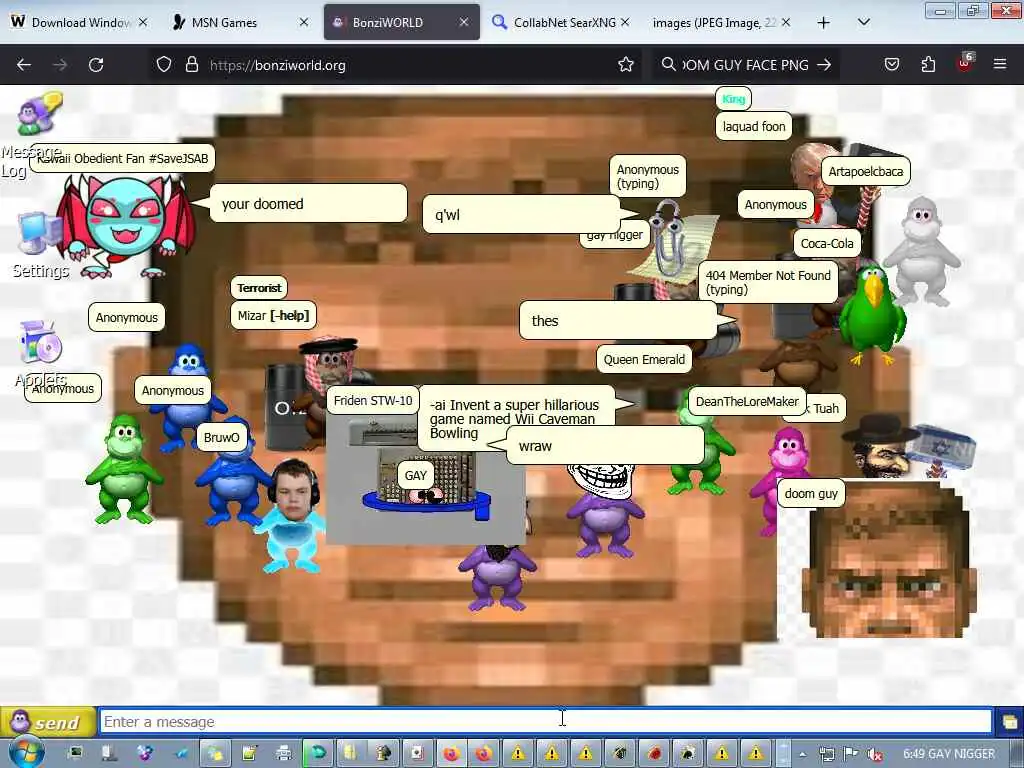Viewport: 1024px width, 768px height.
Task: Open the BonziWORLD Settings icon
Action: pyautogui.click(x=39, y=235)
